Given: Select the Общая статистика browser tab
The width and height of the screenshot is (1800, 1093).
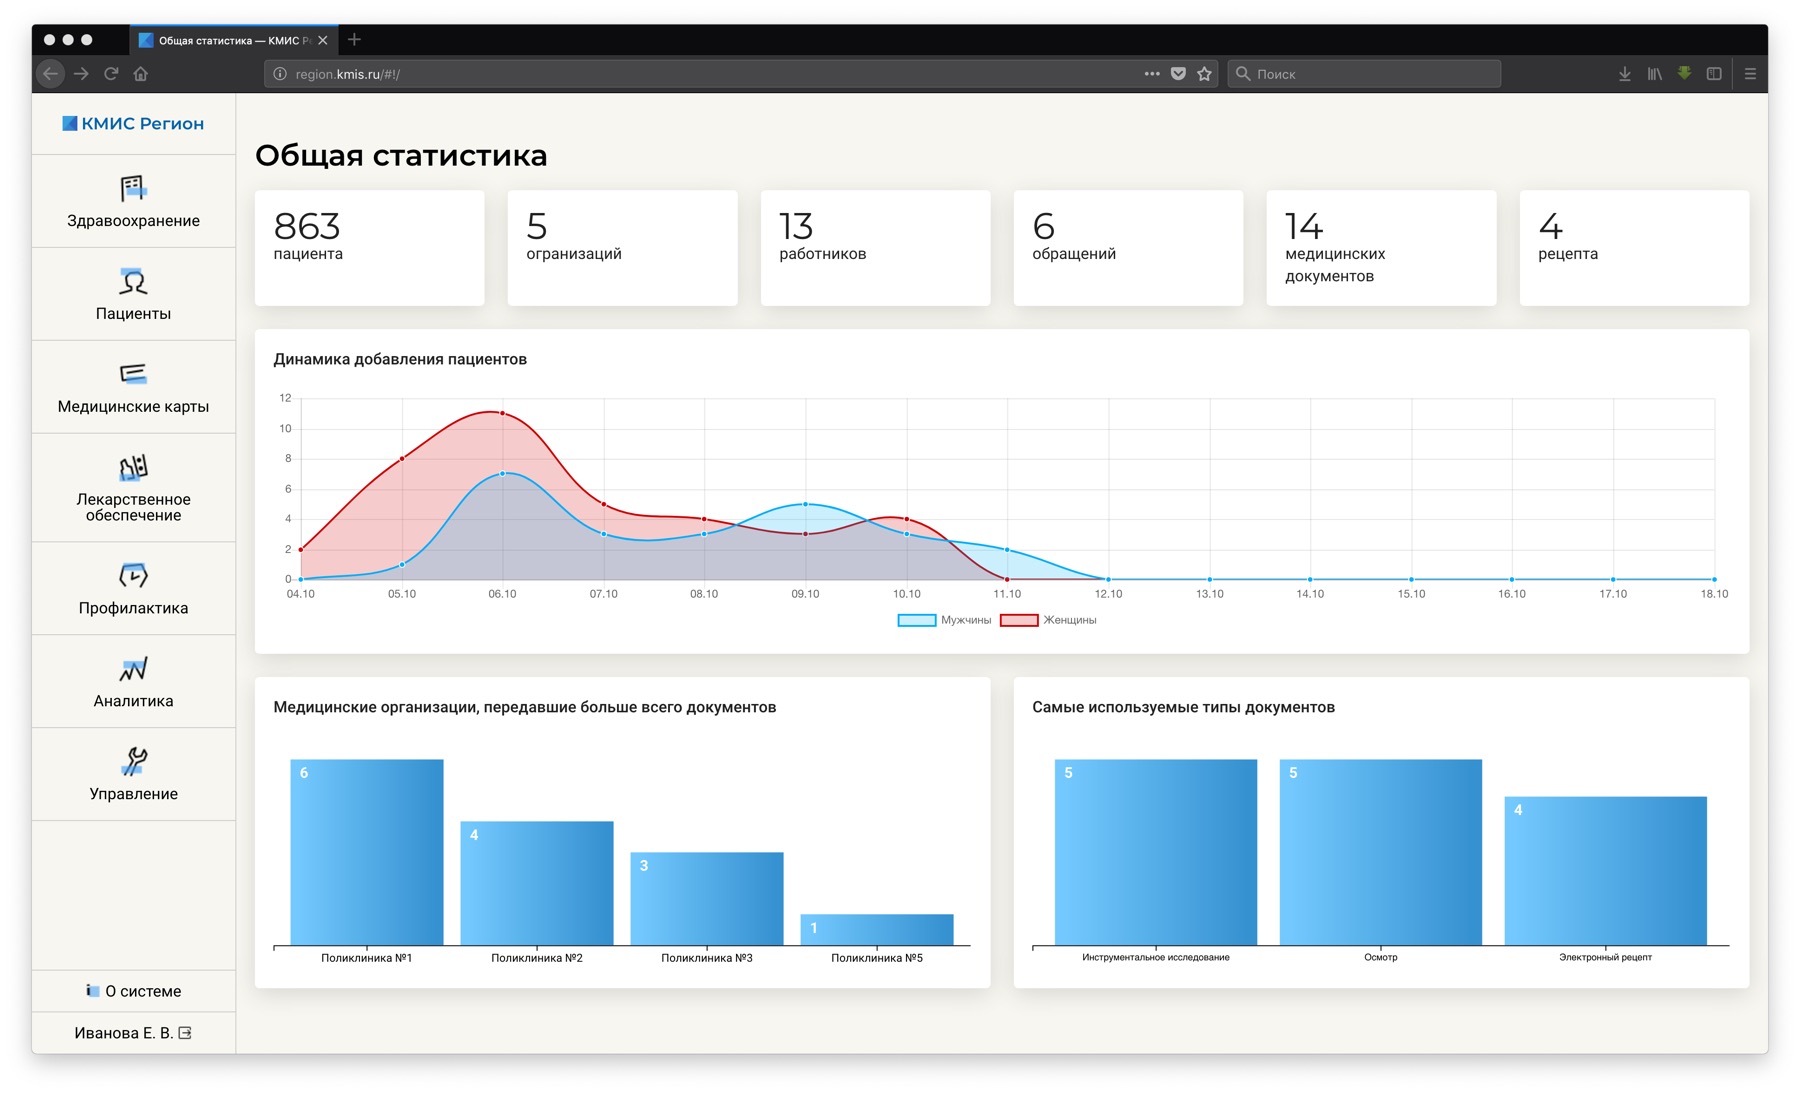Looking at the screenshot, I should tap(234, 41).
